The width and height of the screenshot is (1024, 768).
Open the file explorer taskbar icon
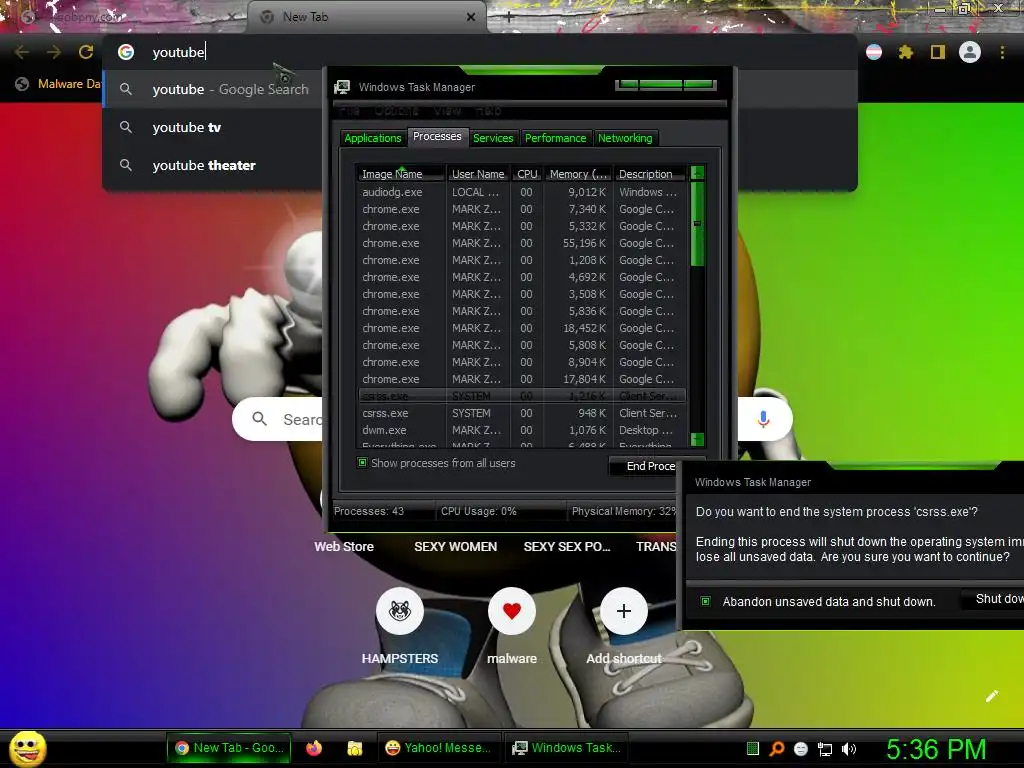tap(355, 748)
